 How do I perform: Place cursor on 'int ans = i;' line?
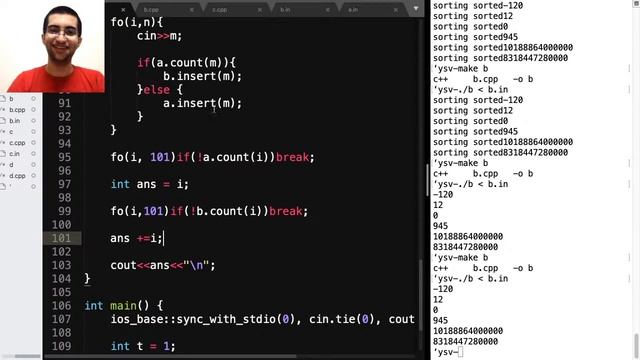(149, 184)
